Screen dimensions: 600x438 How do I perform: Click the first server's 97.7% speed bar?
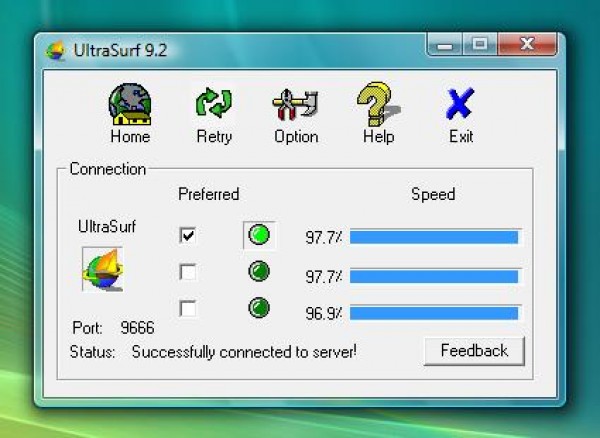pyautogui.click(x=436, y=237)
